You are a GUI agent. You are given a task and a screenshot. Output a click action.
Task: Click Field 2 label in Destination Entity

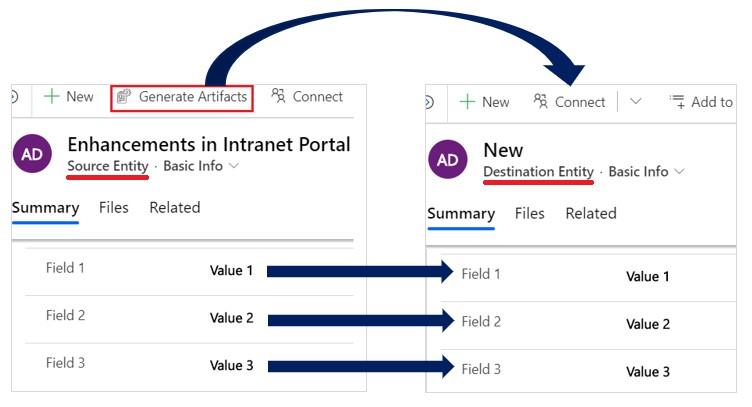click(x=481, y=322)
